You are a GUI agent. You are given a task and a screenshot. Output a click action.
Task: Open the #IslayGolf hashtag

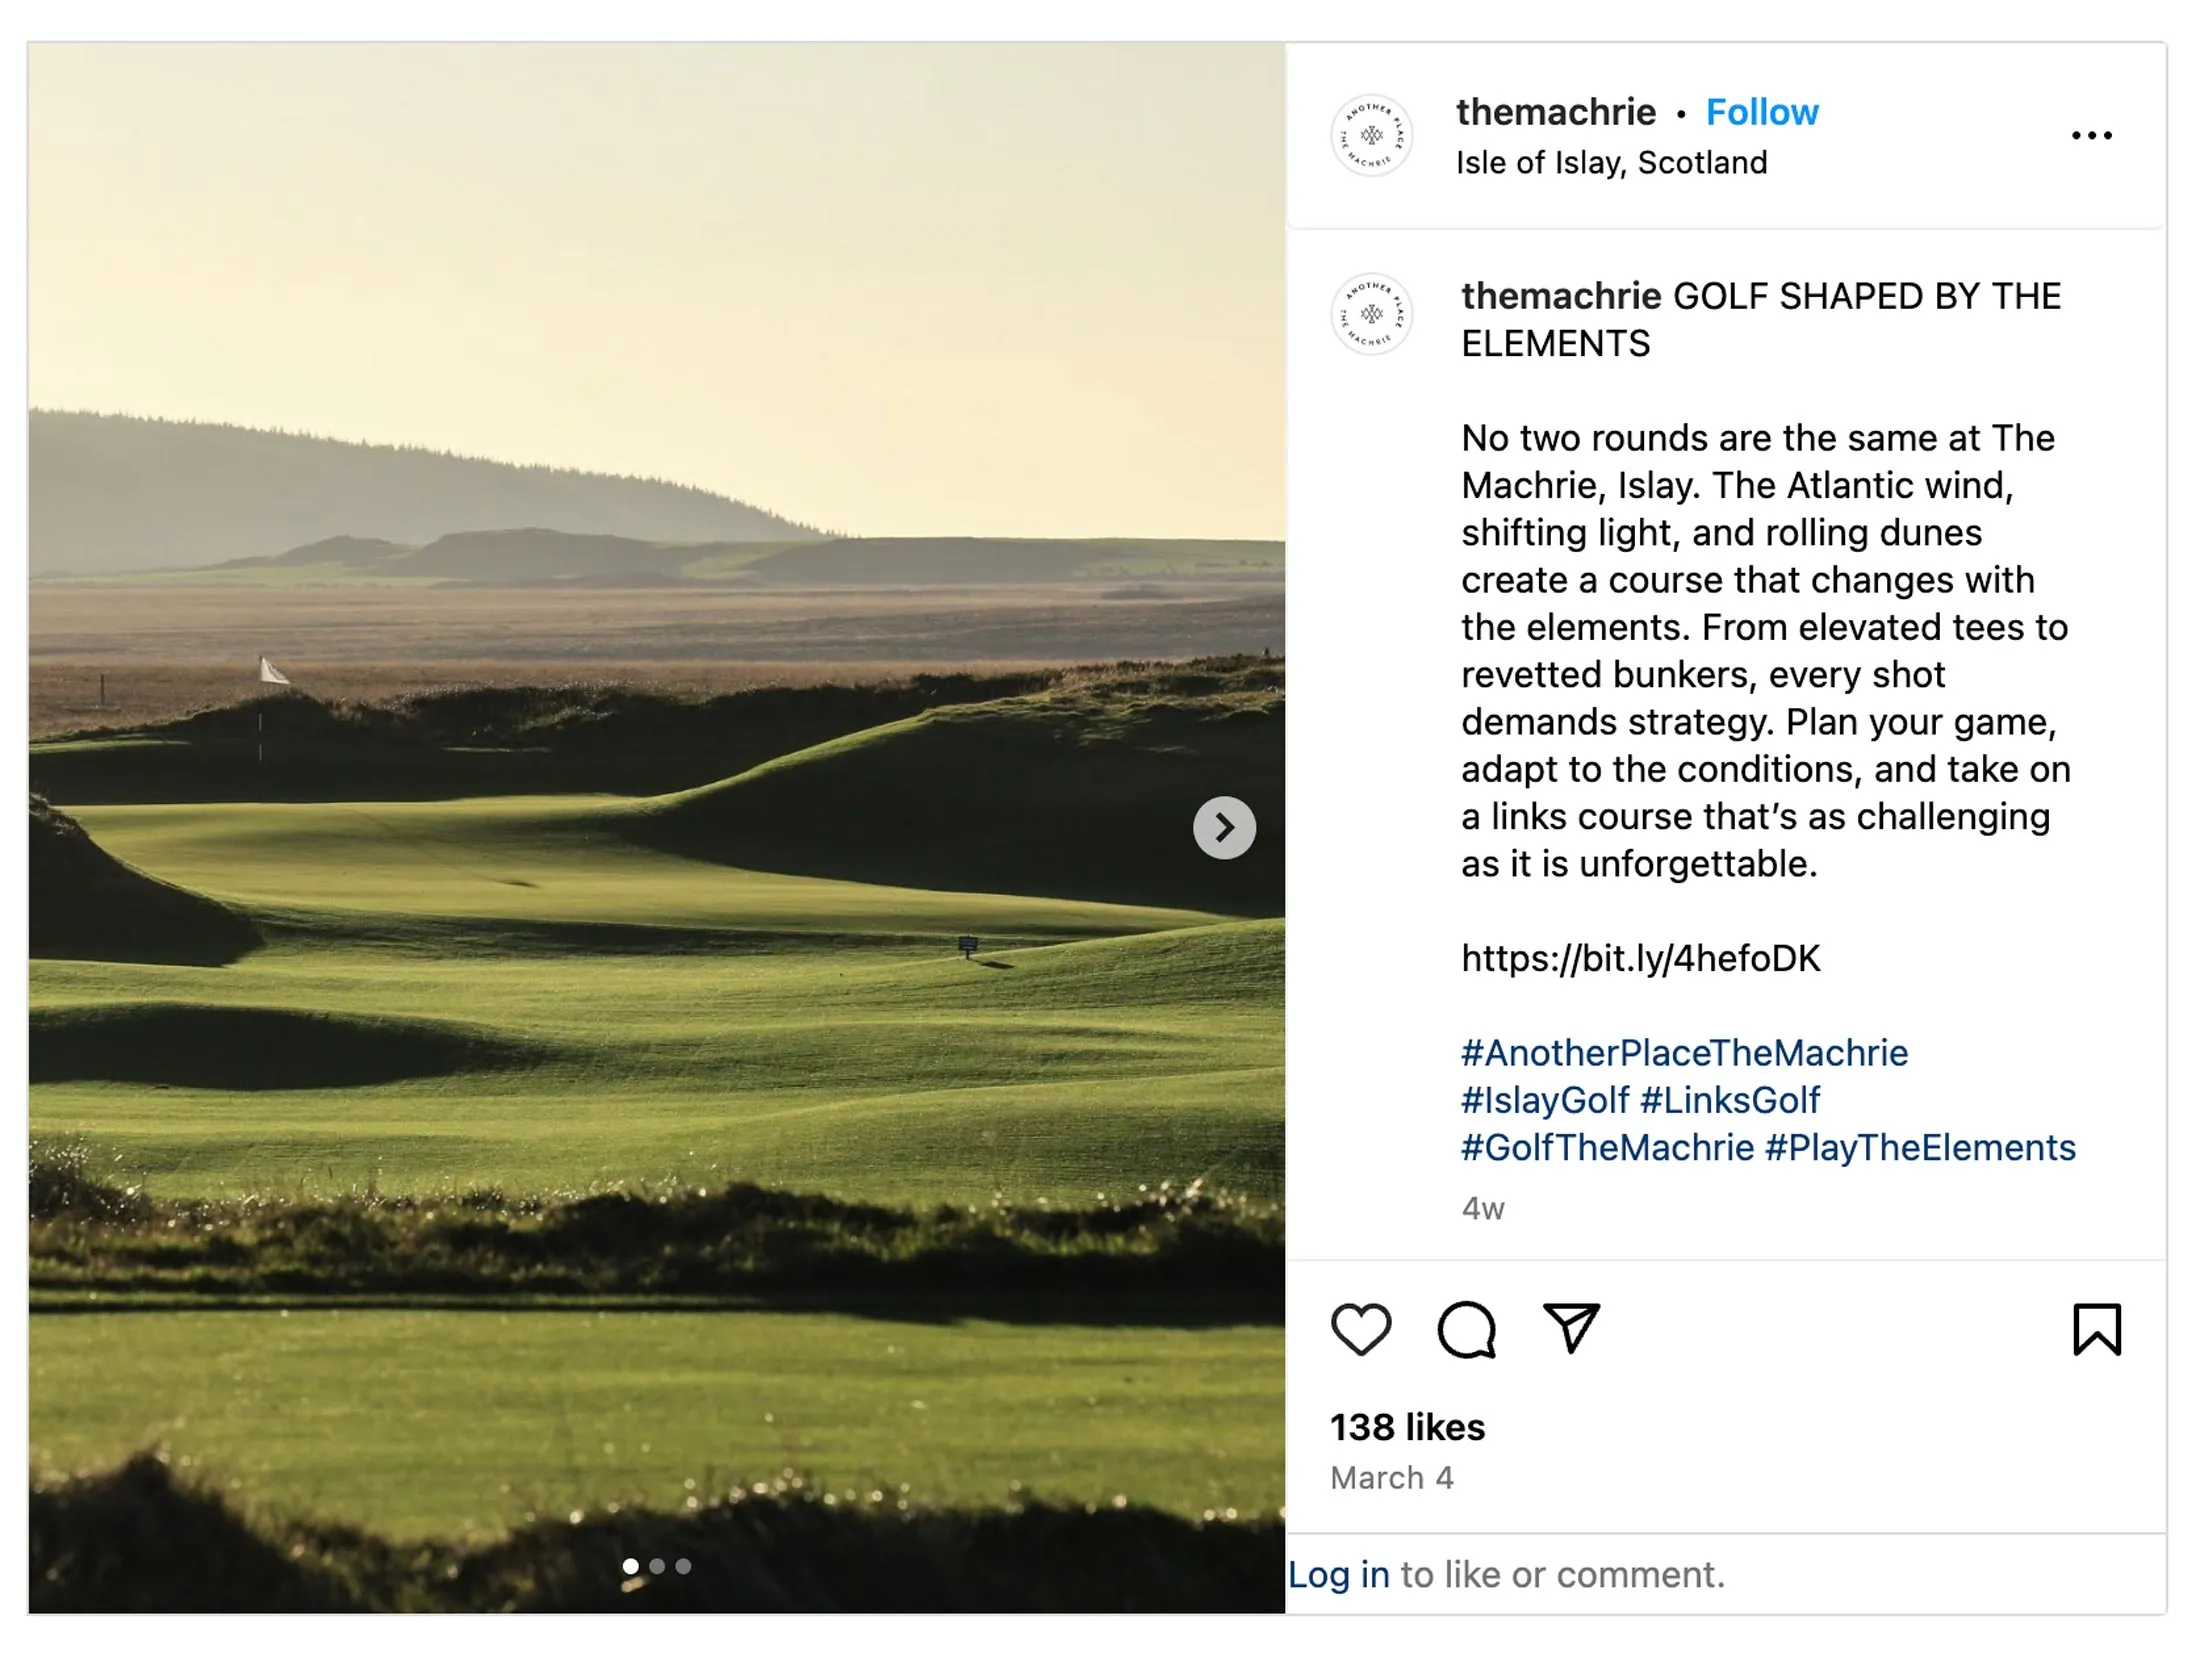click(x=1544, y=1100)
